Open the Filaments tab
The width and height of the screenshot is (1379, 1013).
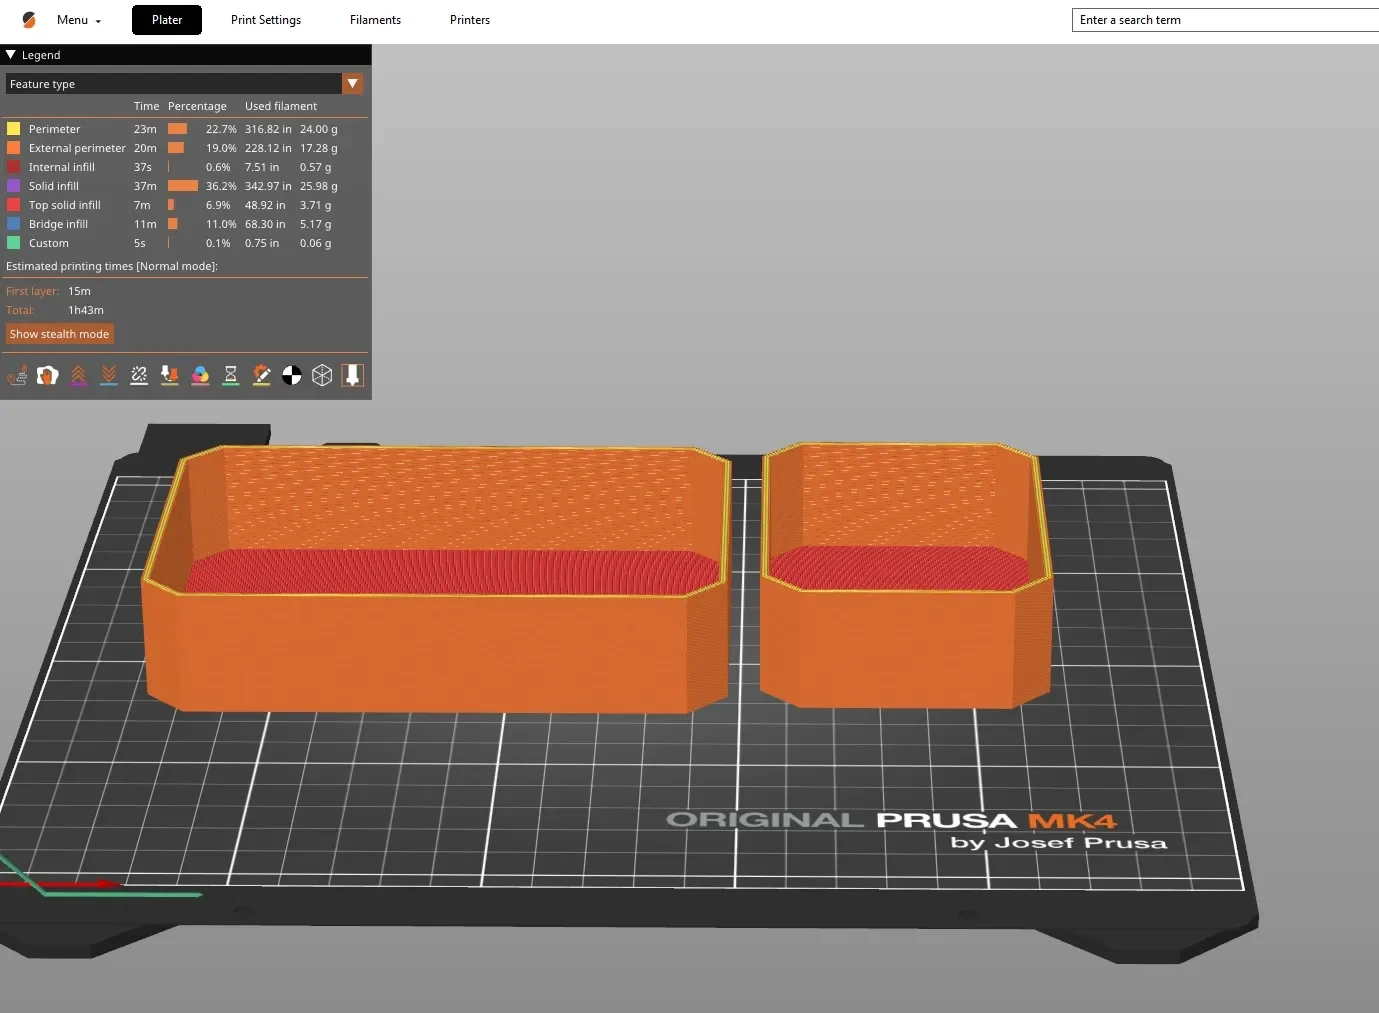375,20
